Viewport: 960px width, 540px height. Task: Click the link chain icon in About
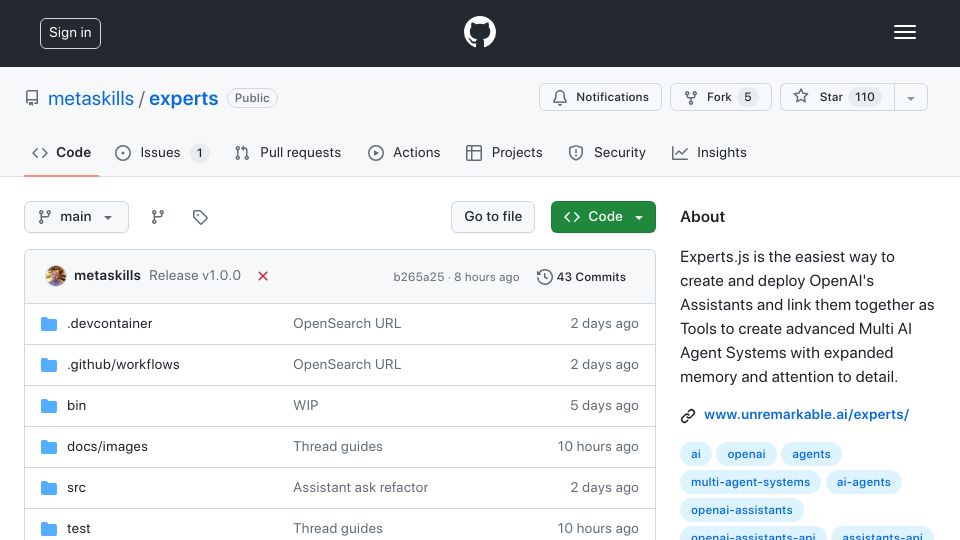688,416
